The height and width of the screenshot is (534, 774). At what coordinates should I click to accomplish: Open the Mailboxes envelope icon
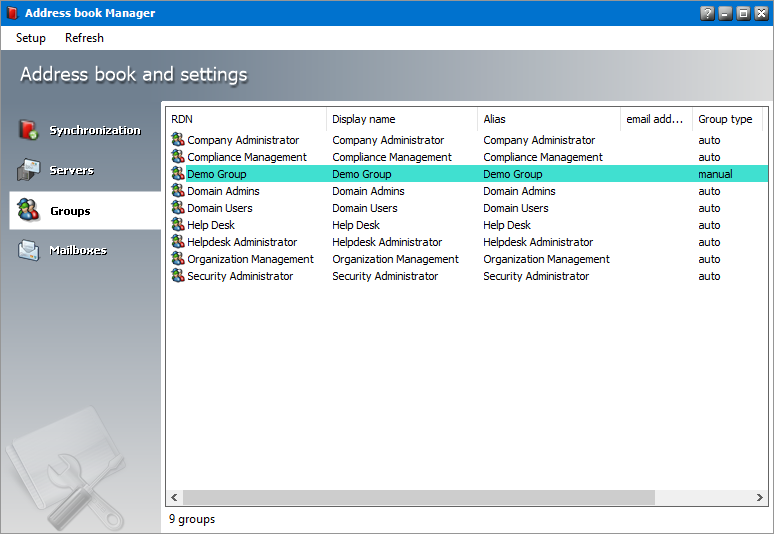(28, 250)
